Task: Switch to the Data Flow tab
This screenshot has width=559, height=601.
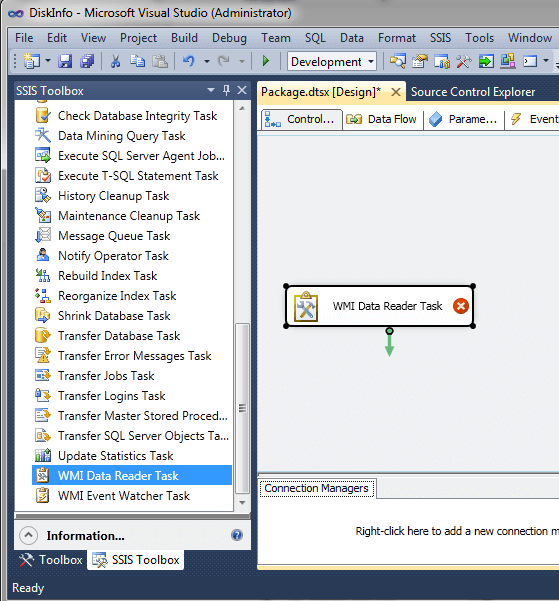Action: (383, 119)
